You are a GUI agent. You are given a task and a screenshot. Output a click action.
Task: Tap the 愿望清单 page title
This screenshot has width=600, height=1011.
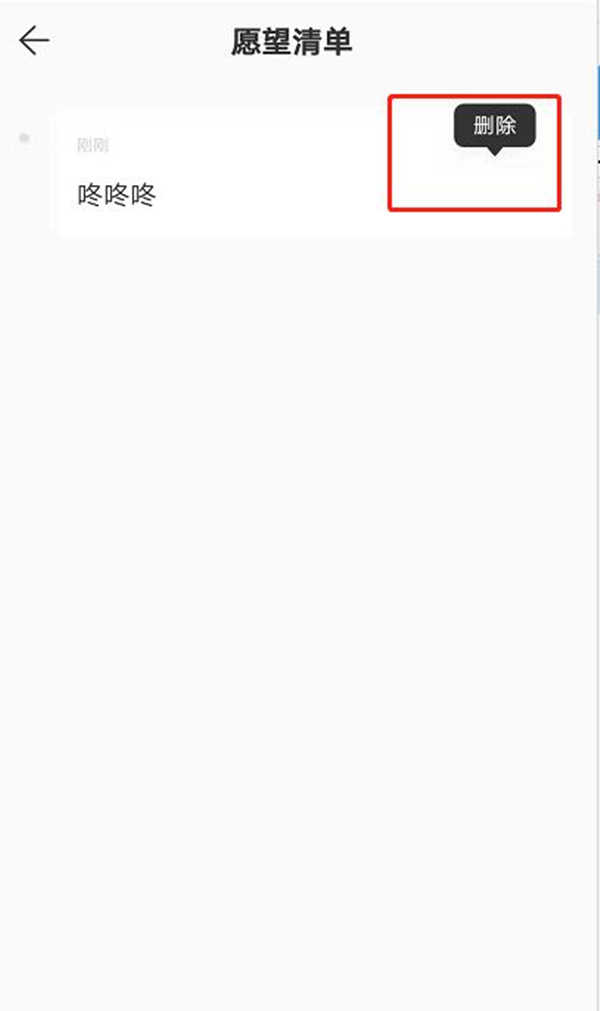(292, 42)
